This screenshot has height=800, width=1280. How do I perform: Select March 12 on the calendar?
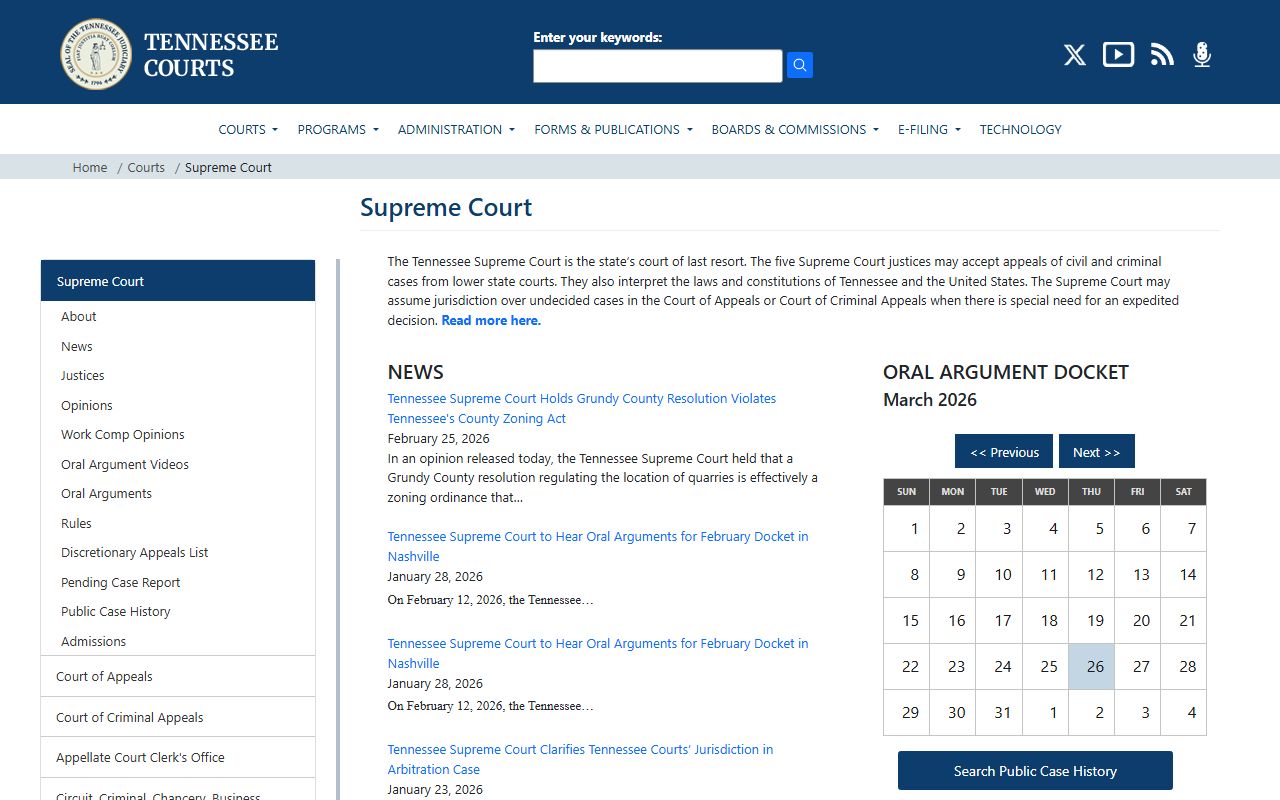(x=1092, y=574)
